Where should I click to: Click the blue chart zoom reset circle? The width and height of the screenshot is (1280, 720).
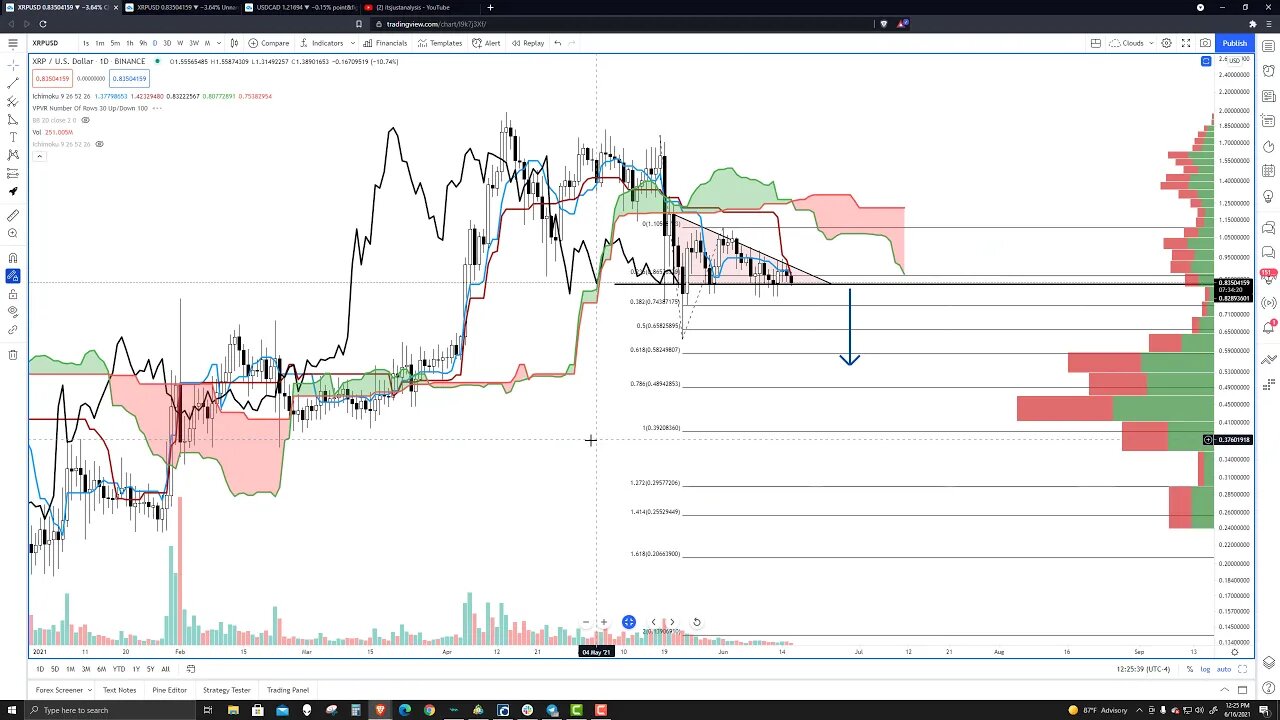628,622
